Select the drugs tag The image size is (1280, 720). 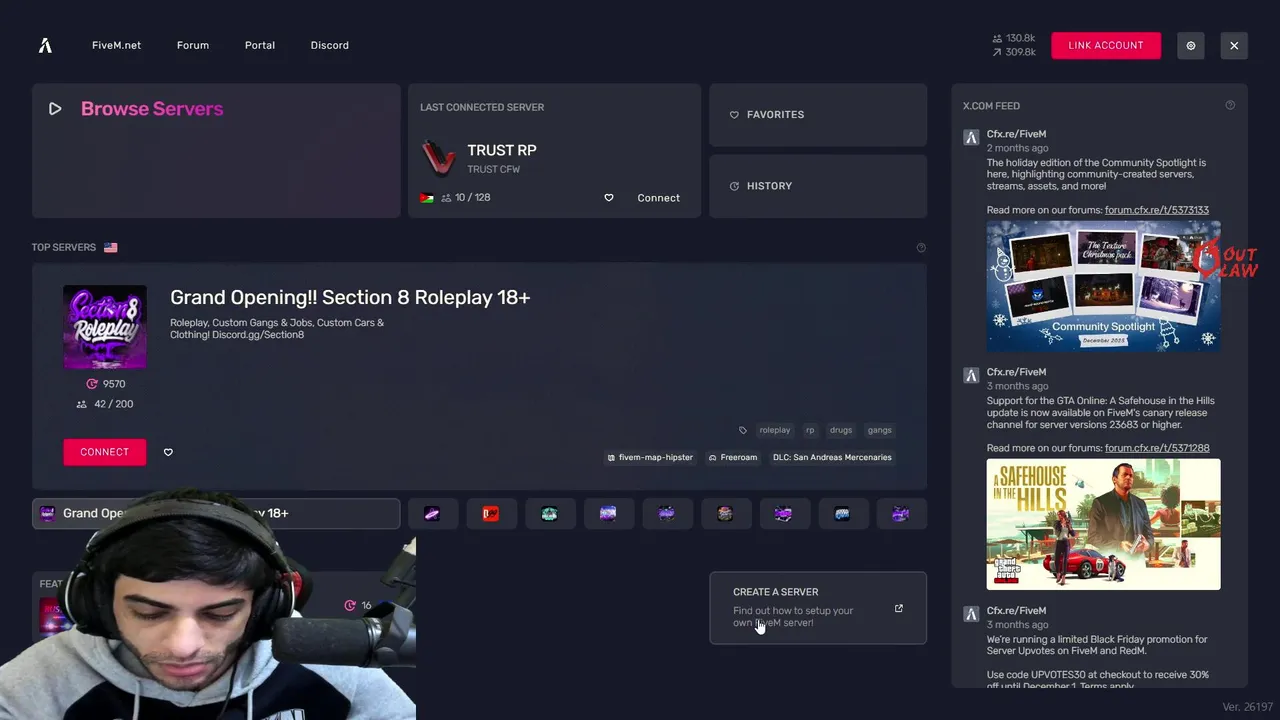(841, 430)
